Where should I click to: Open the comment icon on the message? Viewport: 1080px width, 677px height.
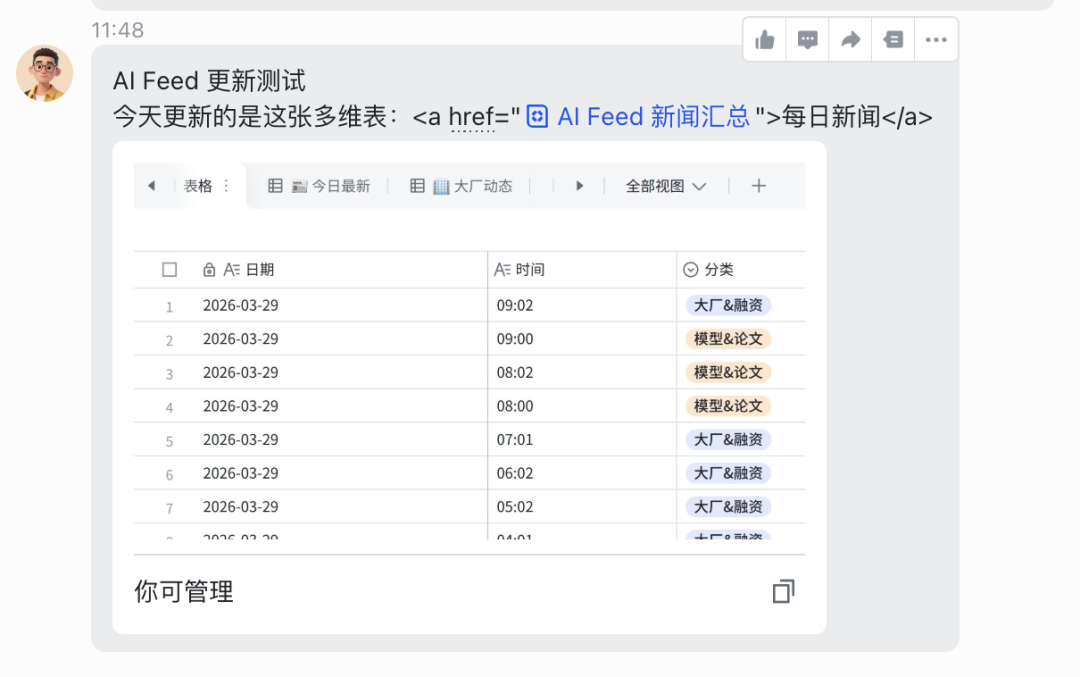pyautogui.click(x=807, y=40)
